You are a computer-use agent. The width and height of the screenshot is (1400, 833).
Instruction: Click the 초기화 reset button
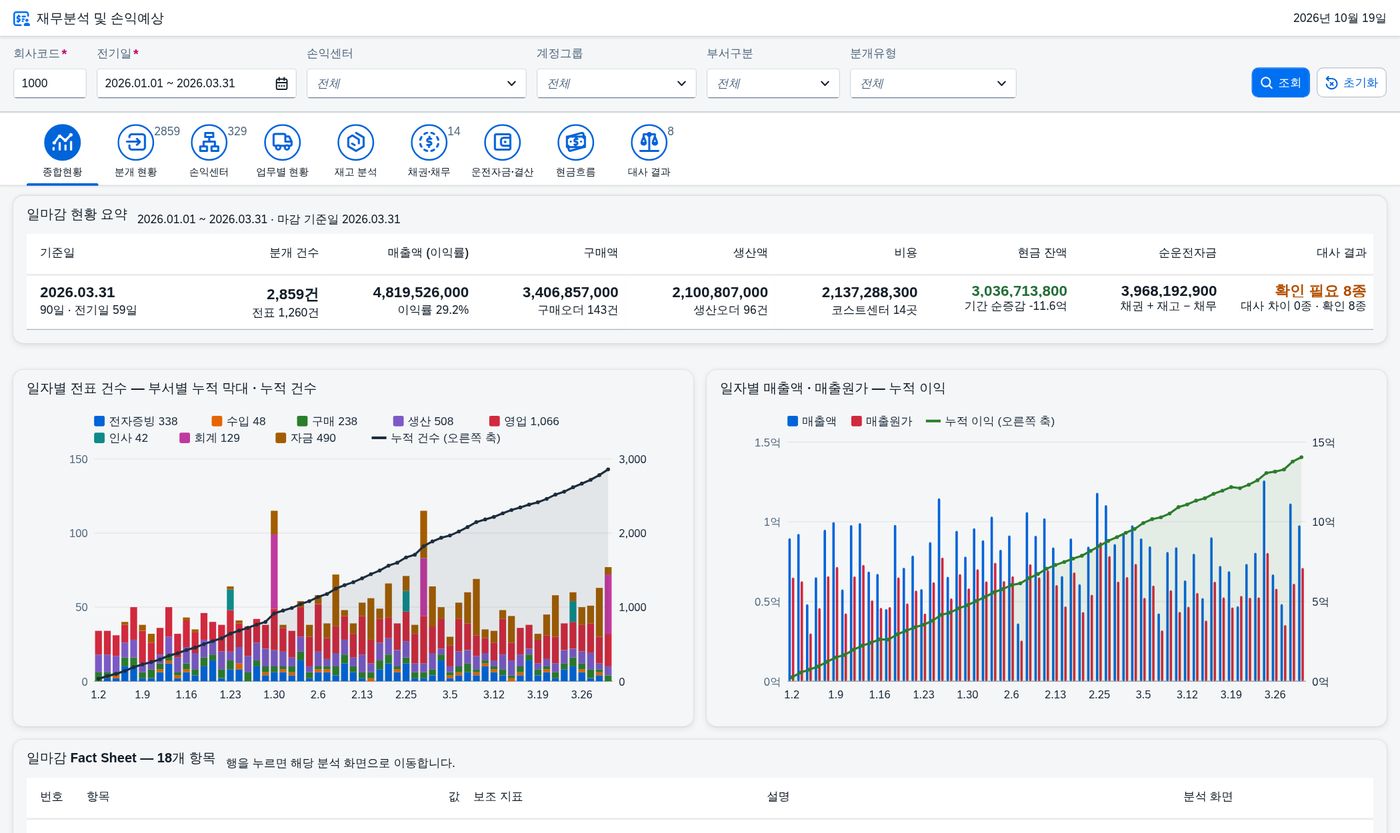tap(1351, 83)
